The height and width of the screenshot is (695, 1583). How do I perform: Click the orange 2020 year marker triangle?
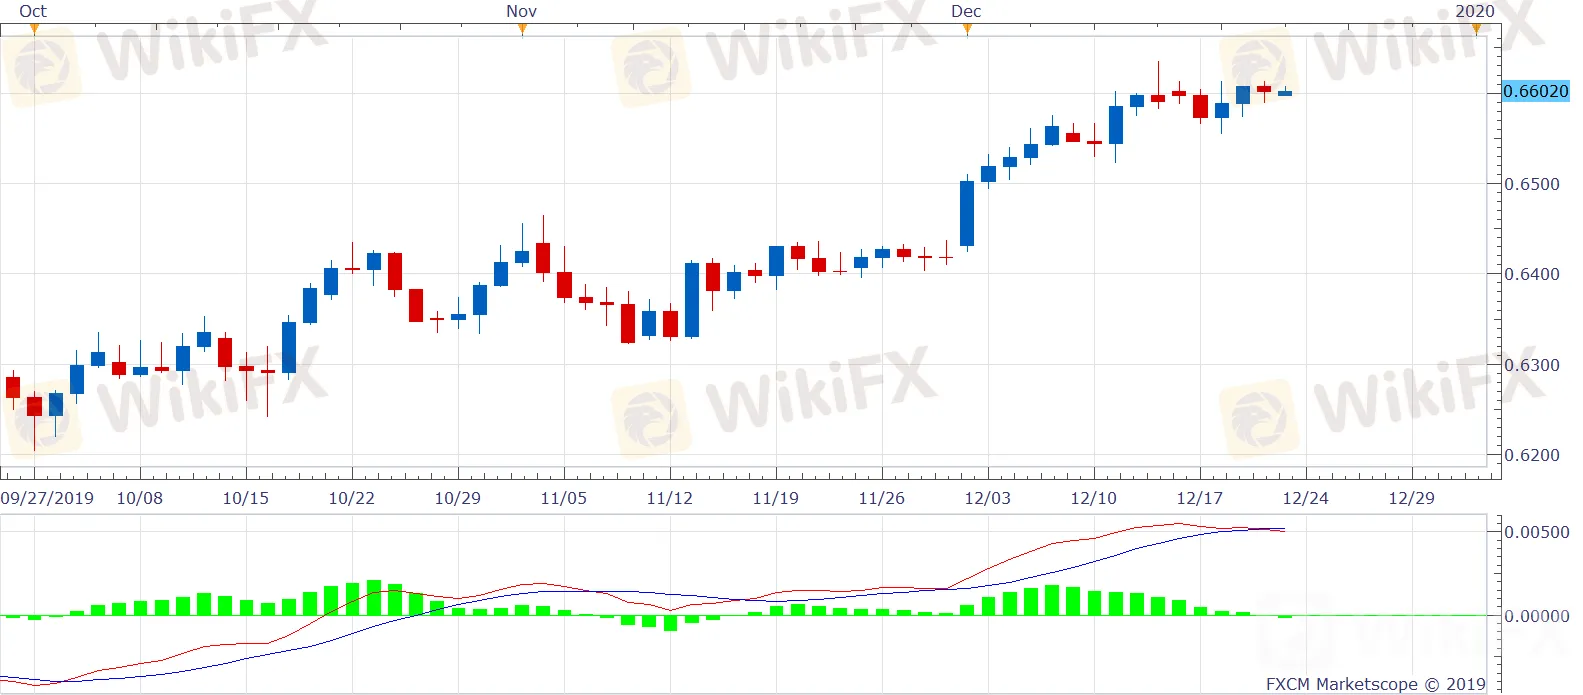pos(1476,29)
